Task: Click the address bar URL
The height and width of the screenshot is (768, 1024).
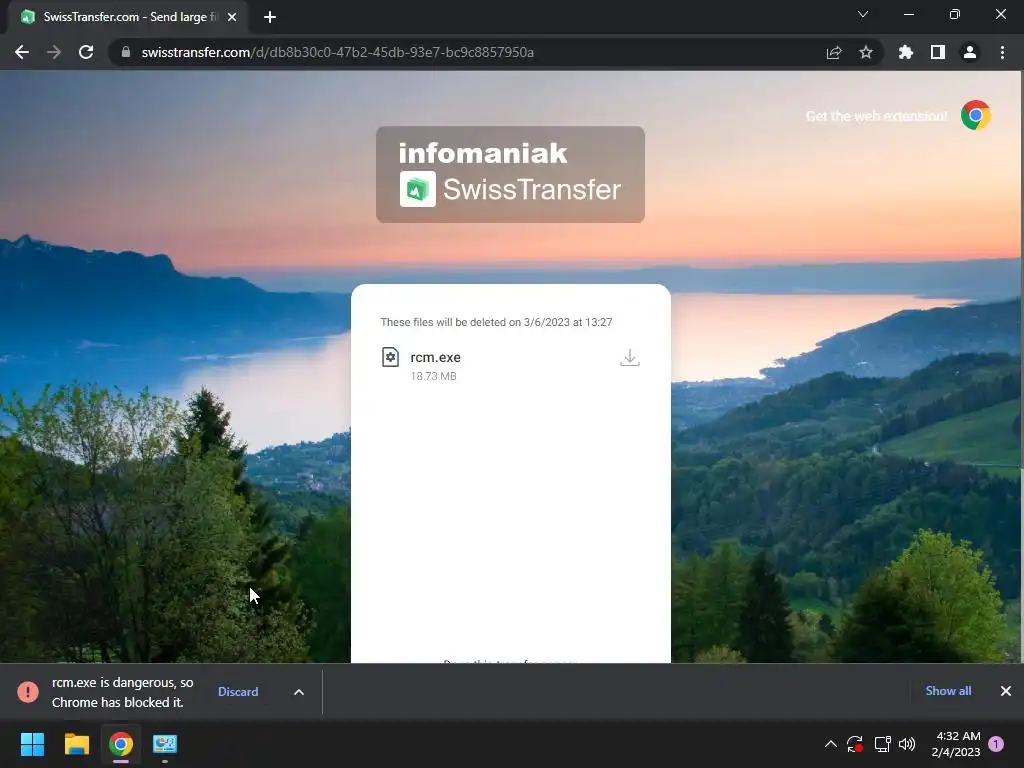Action: coord(338,52)
